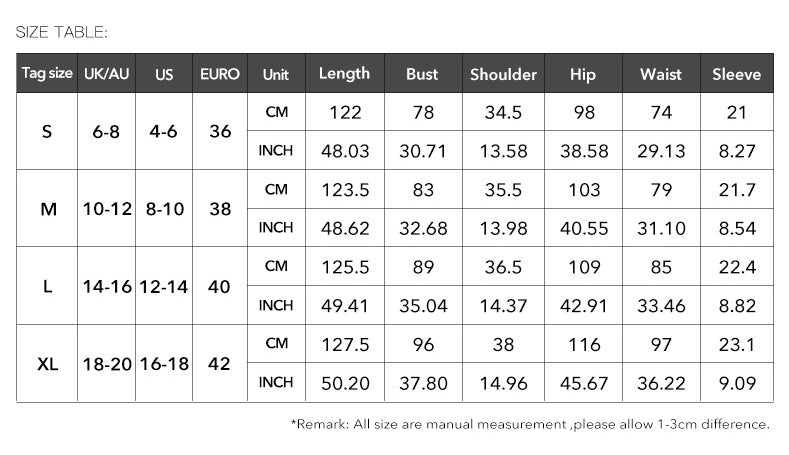Click the EURO column header
789x455 pixels.
220,74
